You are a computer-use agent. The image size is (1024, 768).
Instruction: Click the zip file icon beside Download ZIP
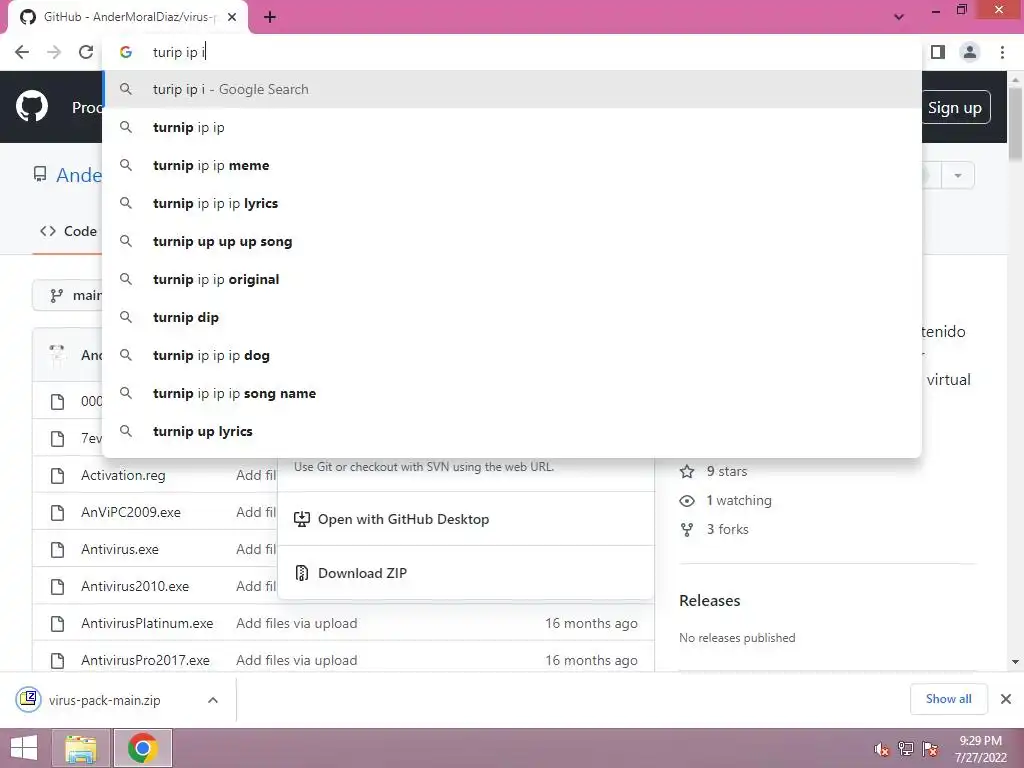(301, 573)
